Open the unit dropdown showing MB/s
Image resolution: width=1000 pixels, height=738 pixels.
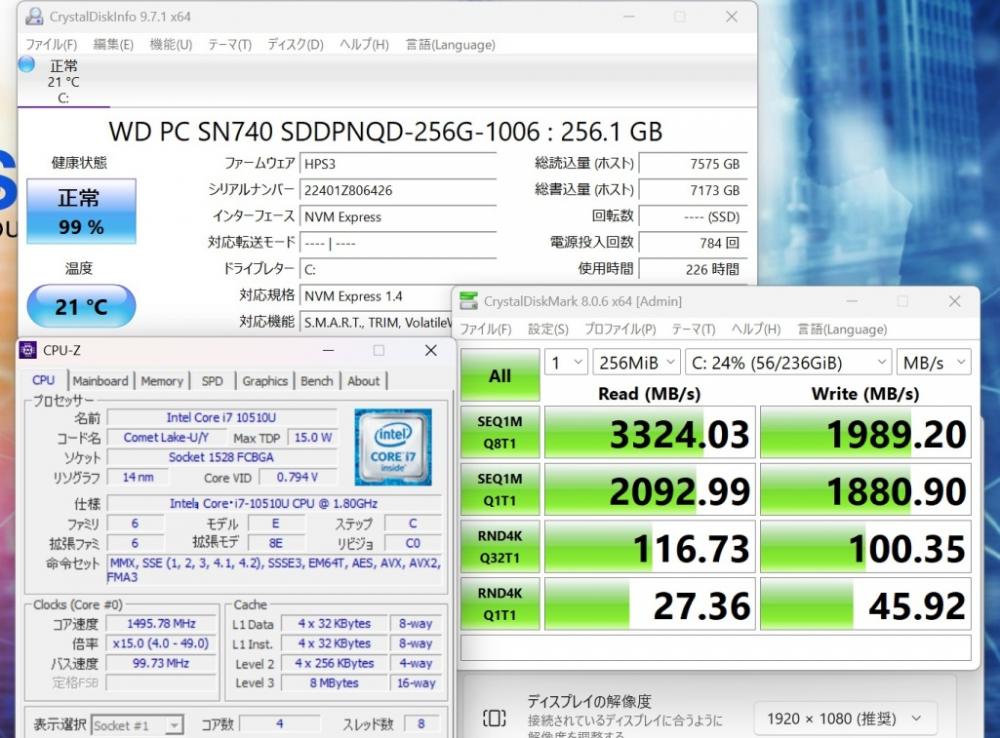[x=934, y=363]
